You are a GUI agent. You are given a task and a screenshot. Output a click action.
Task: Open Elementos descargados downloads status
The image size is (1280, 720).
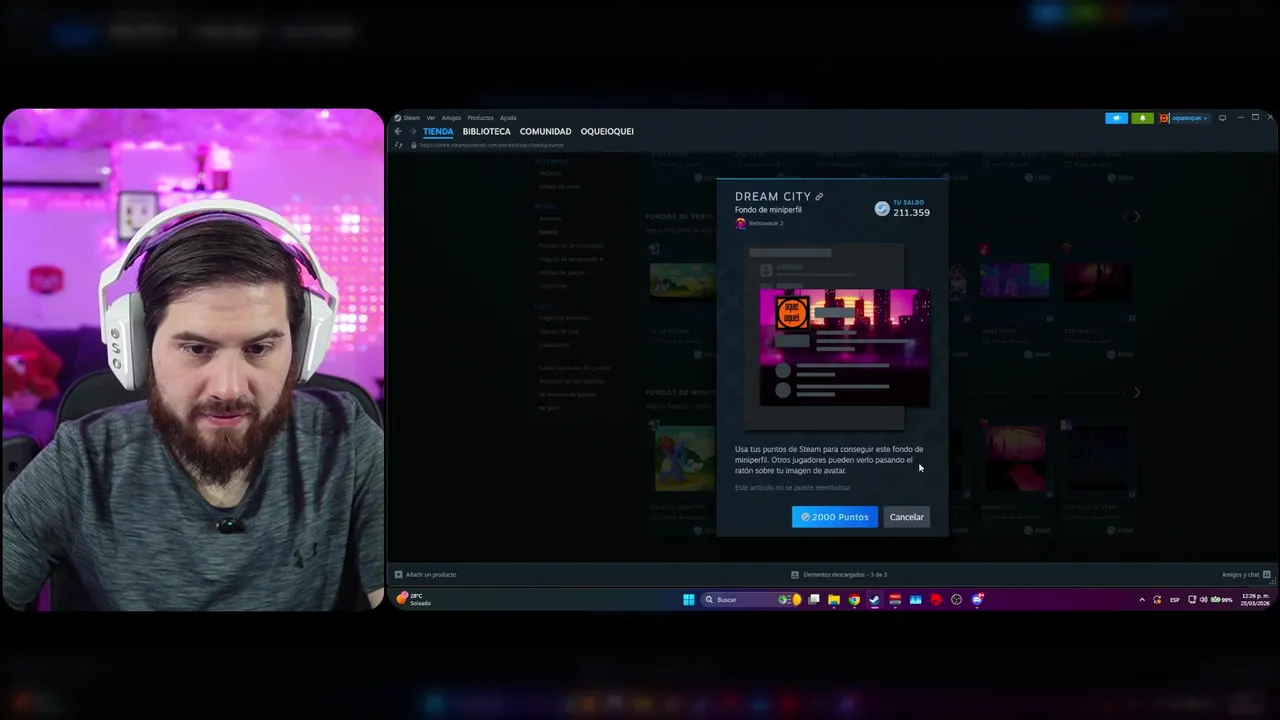point(839,575)
